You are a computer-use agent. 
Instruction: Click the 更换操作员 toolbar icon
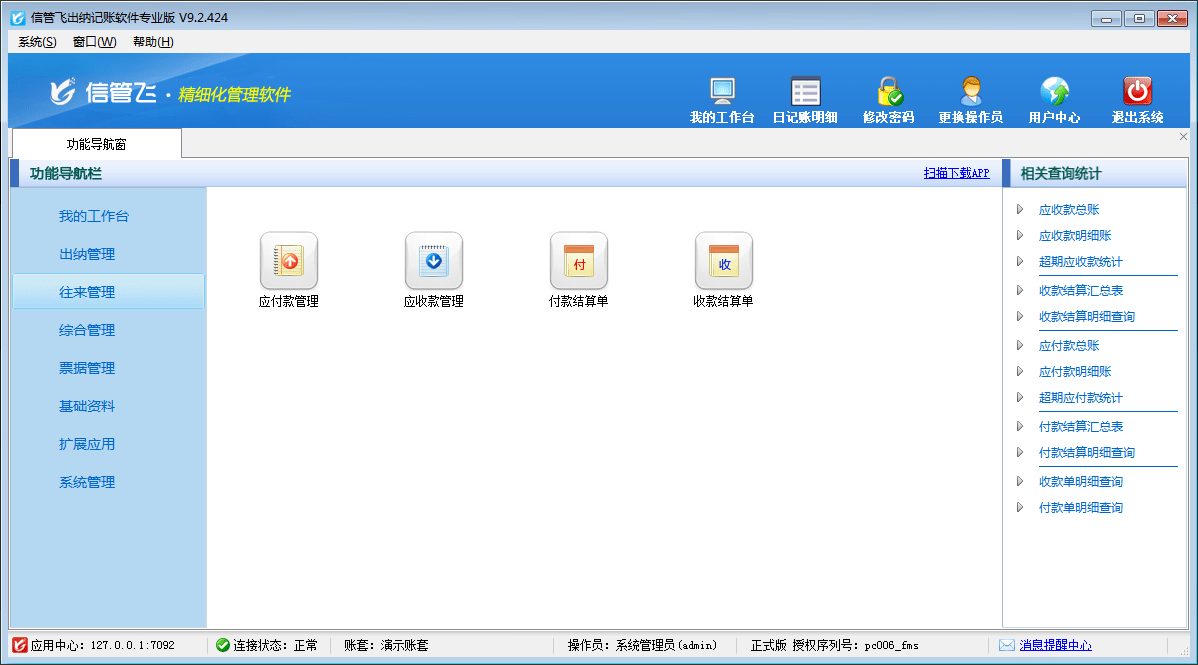tap(970, 97)
